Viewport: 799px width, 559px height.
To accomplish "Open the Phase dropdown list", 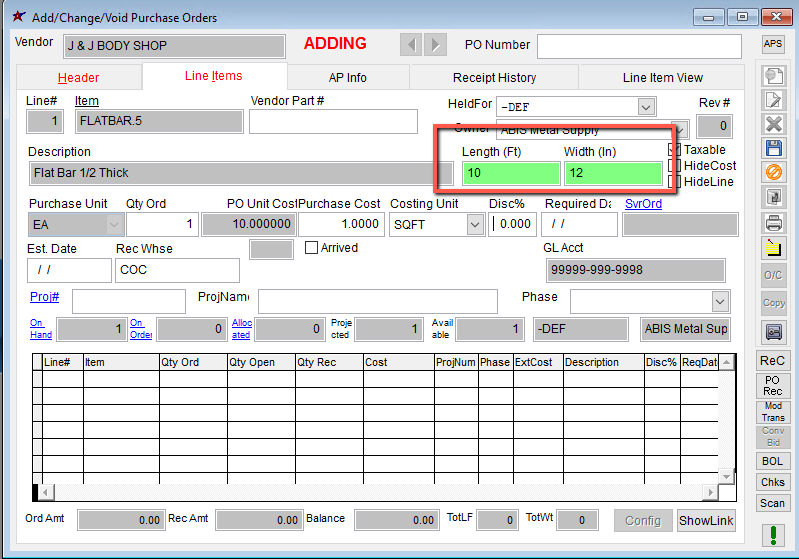I will pos(719,302).
